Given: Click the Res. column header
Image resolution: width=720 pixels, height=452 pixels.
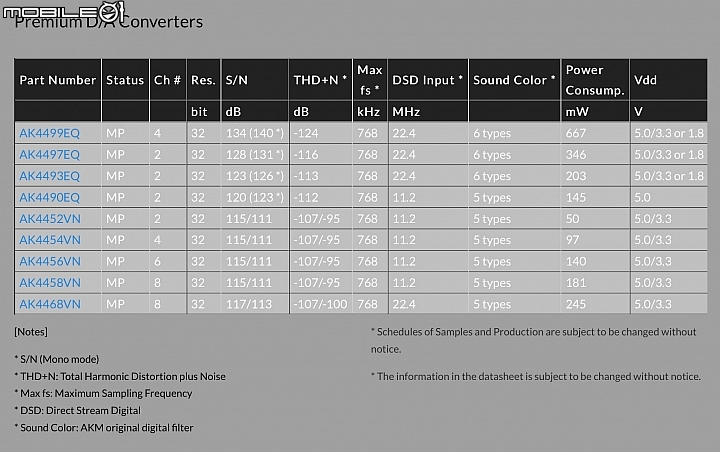Looking at the screenshot, I should point(203,80).
